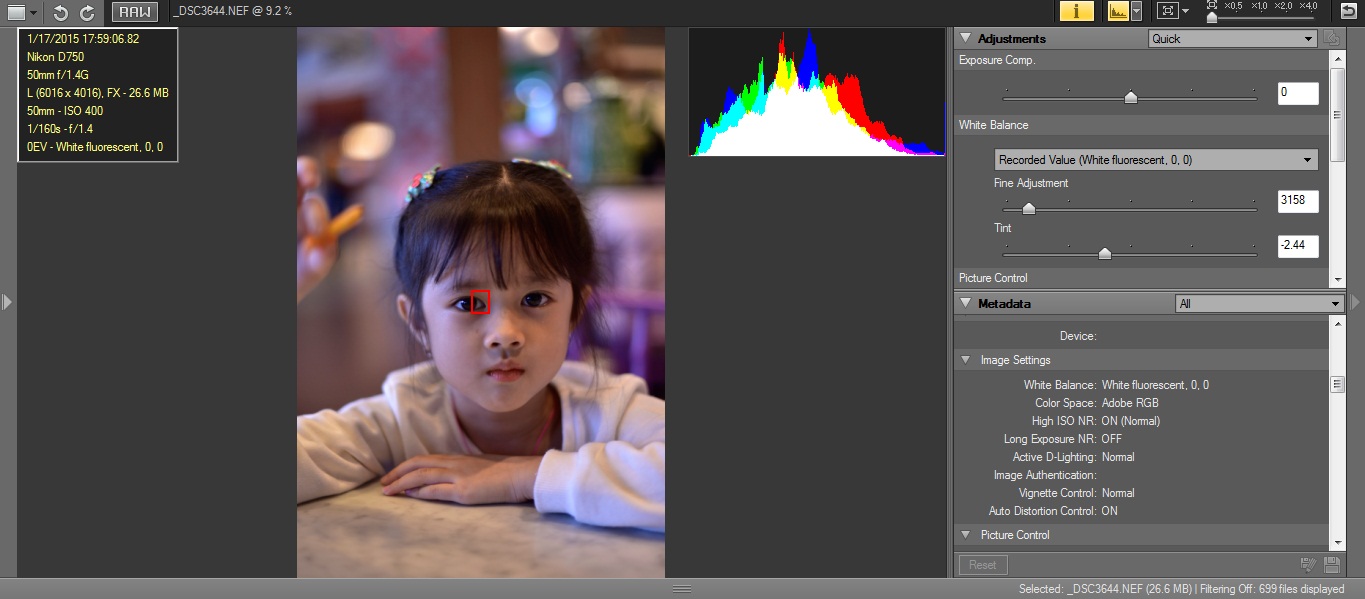The width and height of the screenshot is (1365, 599).
Task: Open the histogram channel dropdown arrow
Action: pyautogui.click(x=1136, y=11)
